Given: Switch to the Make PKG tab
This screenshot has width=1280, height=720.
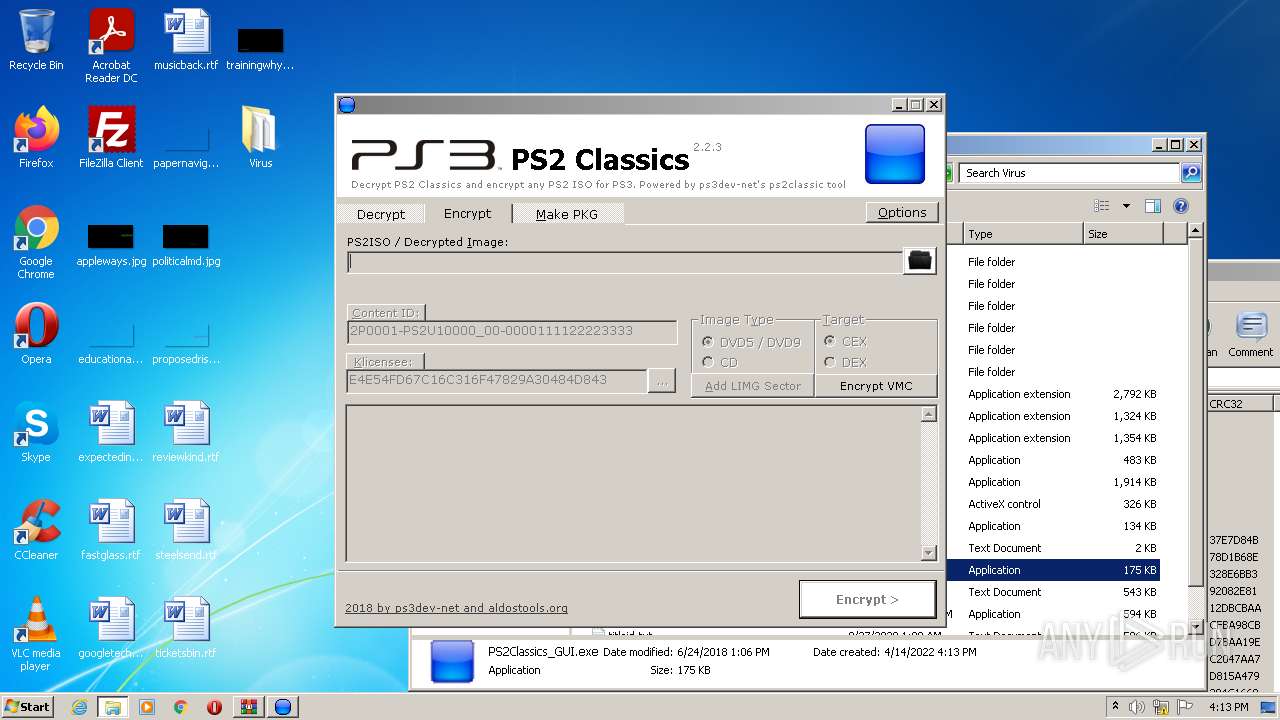Looking at the screenshot, I should 567,214.
